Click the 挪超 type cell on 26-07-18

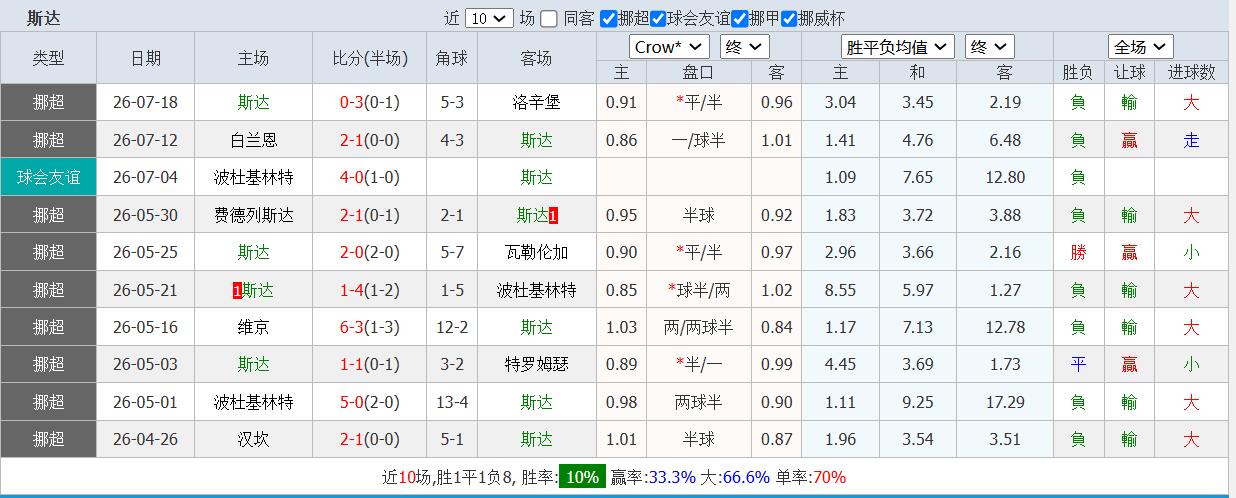tap(49, 102)
